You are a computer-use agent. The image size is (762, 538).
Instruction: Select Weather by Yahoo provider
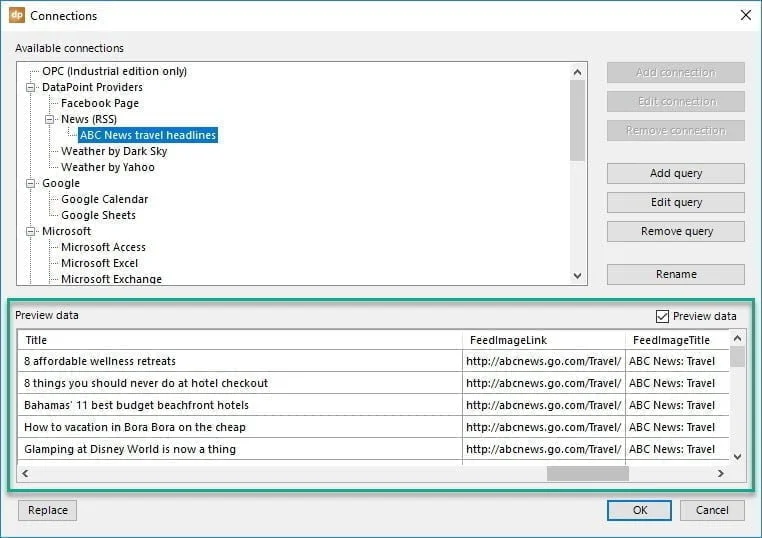click(x=107, y=167)
